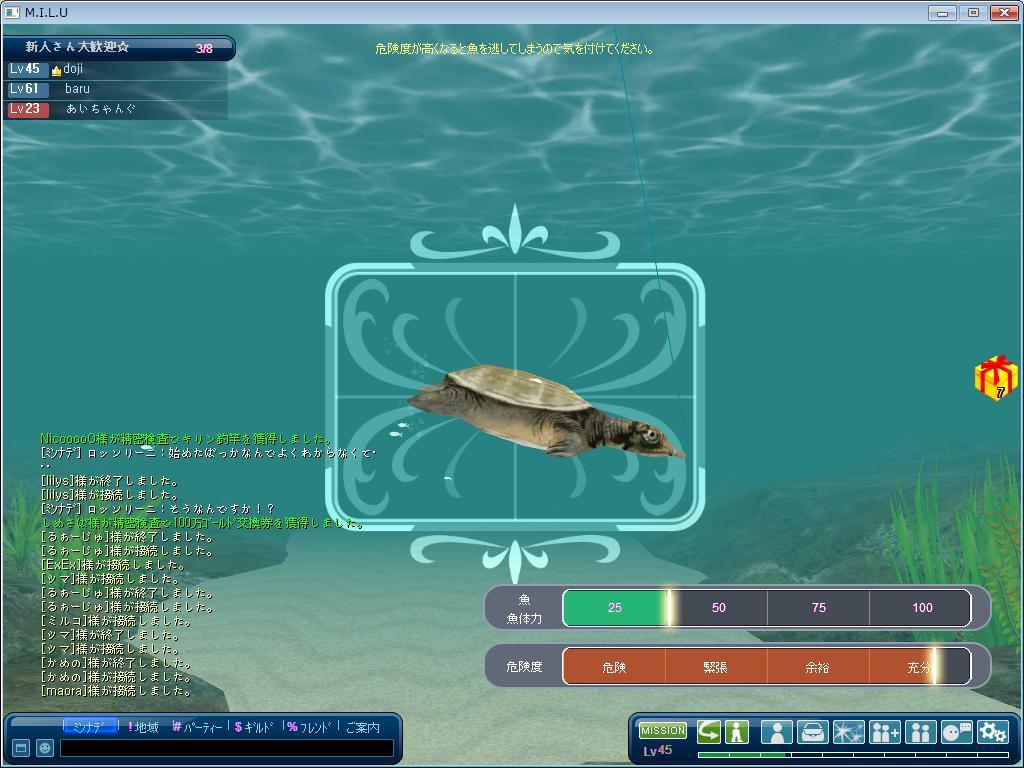Click the green curved return arrow icon
The height and width of the screenshot is (768, 1024).
(709, 732)
